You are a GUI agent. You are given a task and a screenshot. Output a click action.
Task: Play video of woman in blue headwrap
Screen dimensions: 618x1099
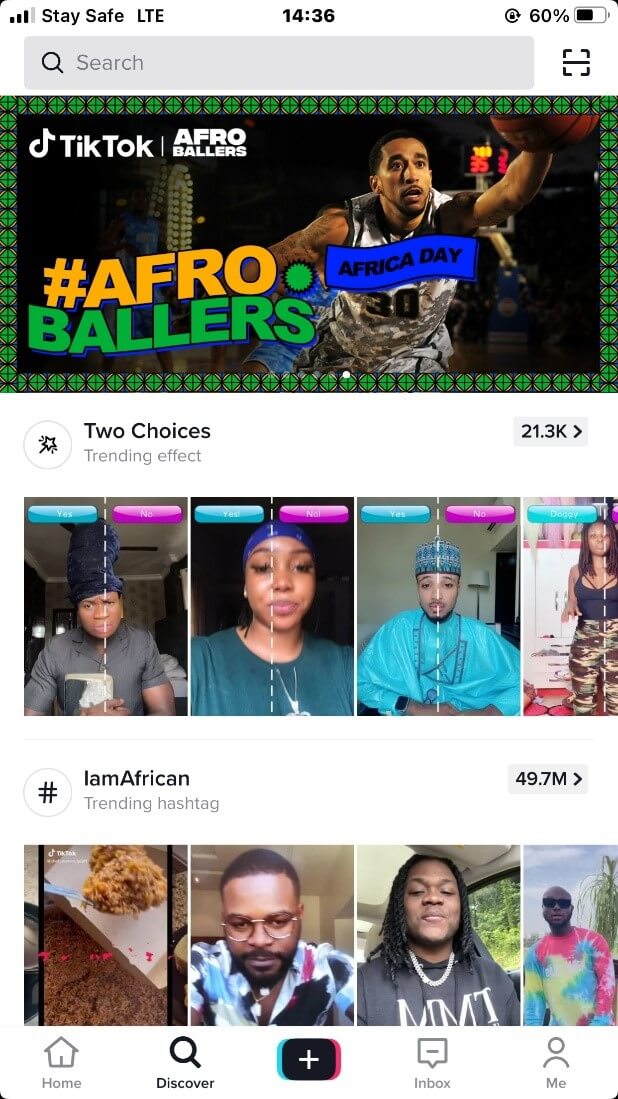coord(272,606)
